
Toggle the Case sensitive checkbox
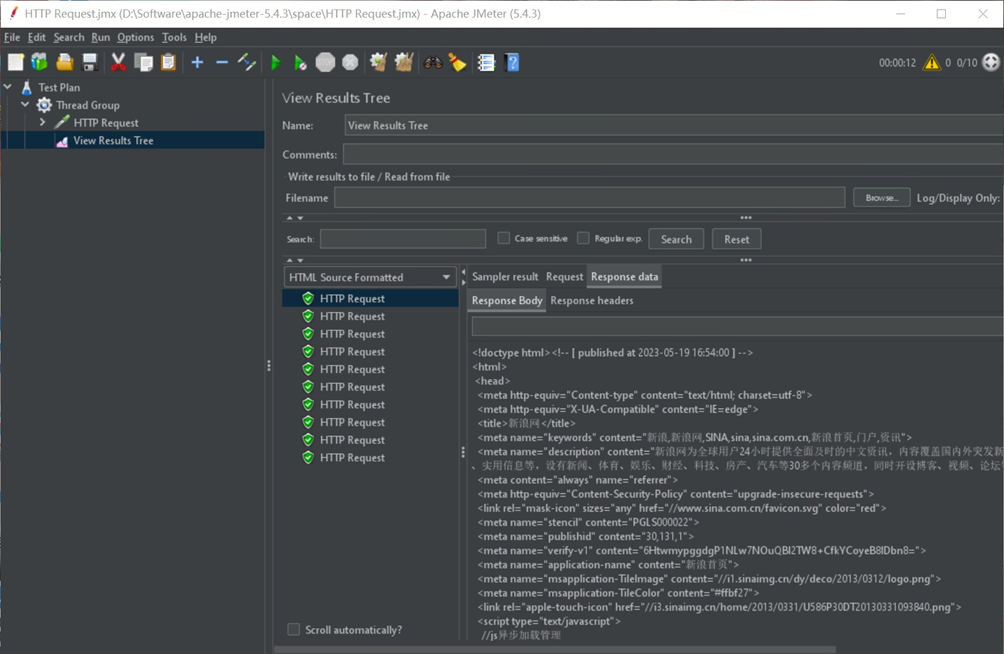504,238
